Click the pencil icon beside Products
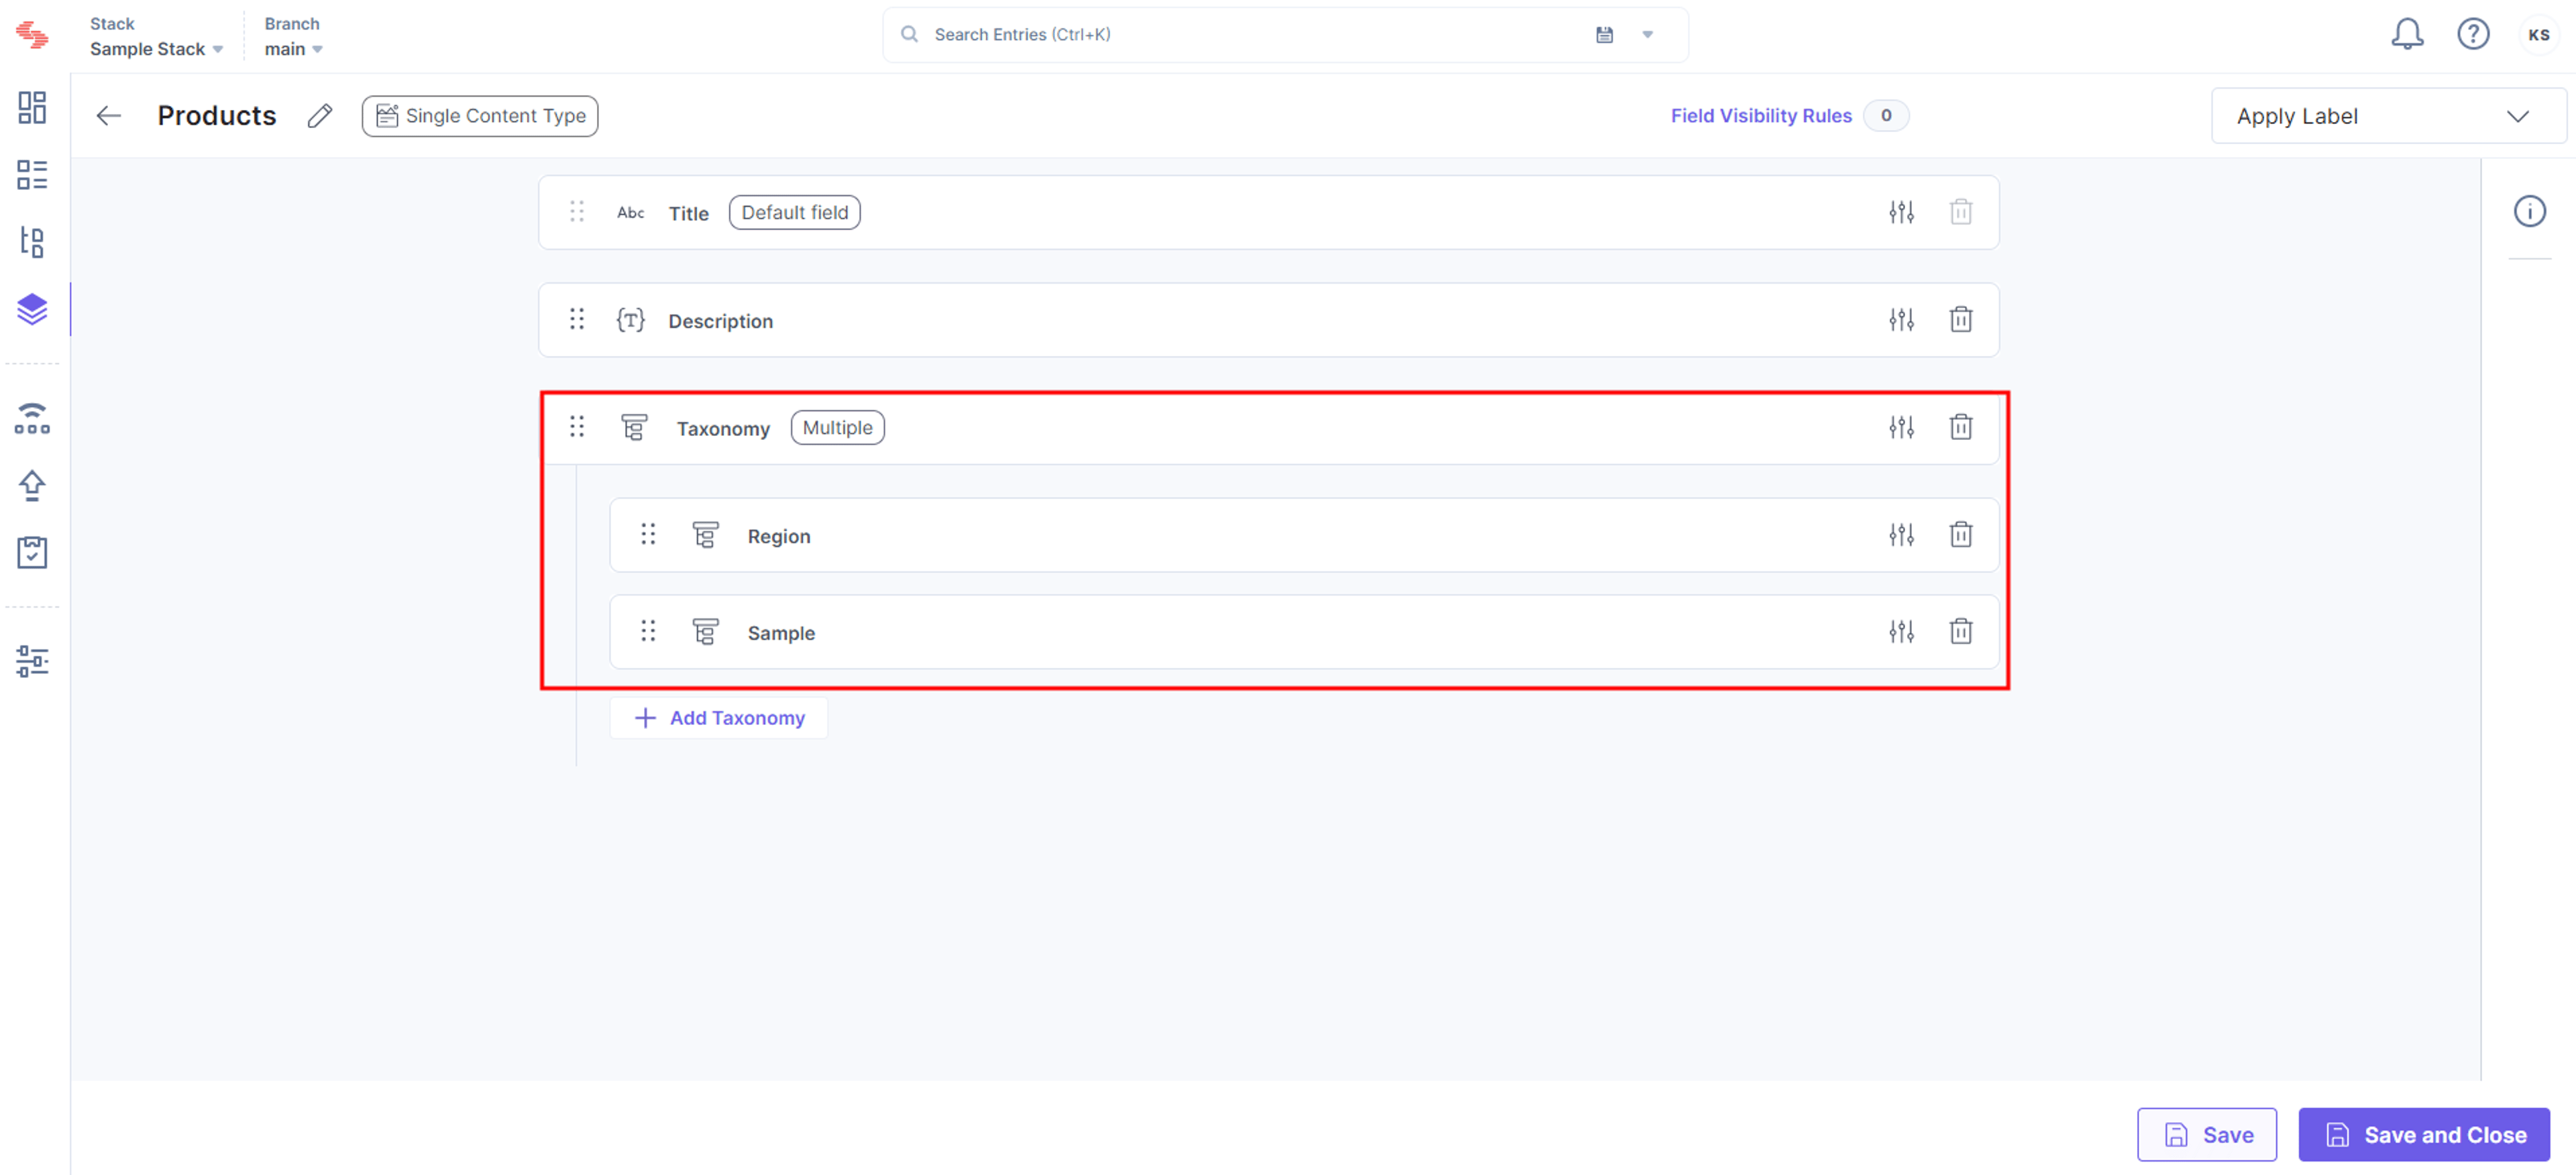The height and width of the screenshot is (1175, 2576). pos(320,116)
